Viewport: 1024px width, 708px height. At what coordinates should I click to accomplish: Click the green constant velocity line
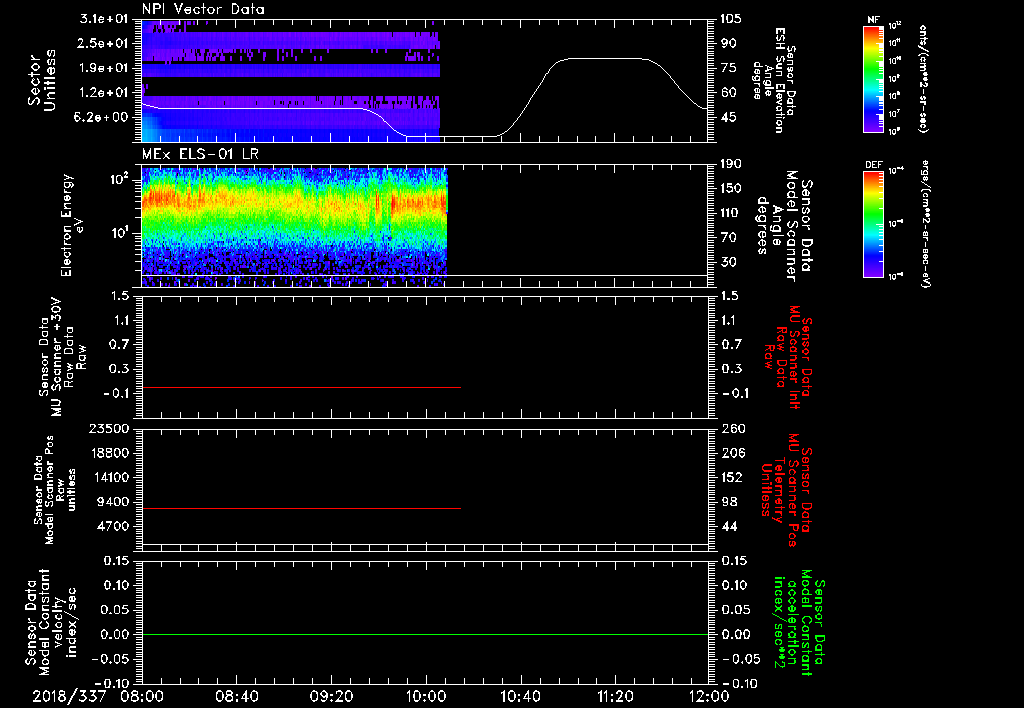click(425, 634)
